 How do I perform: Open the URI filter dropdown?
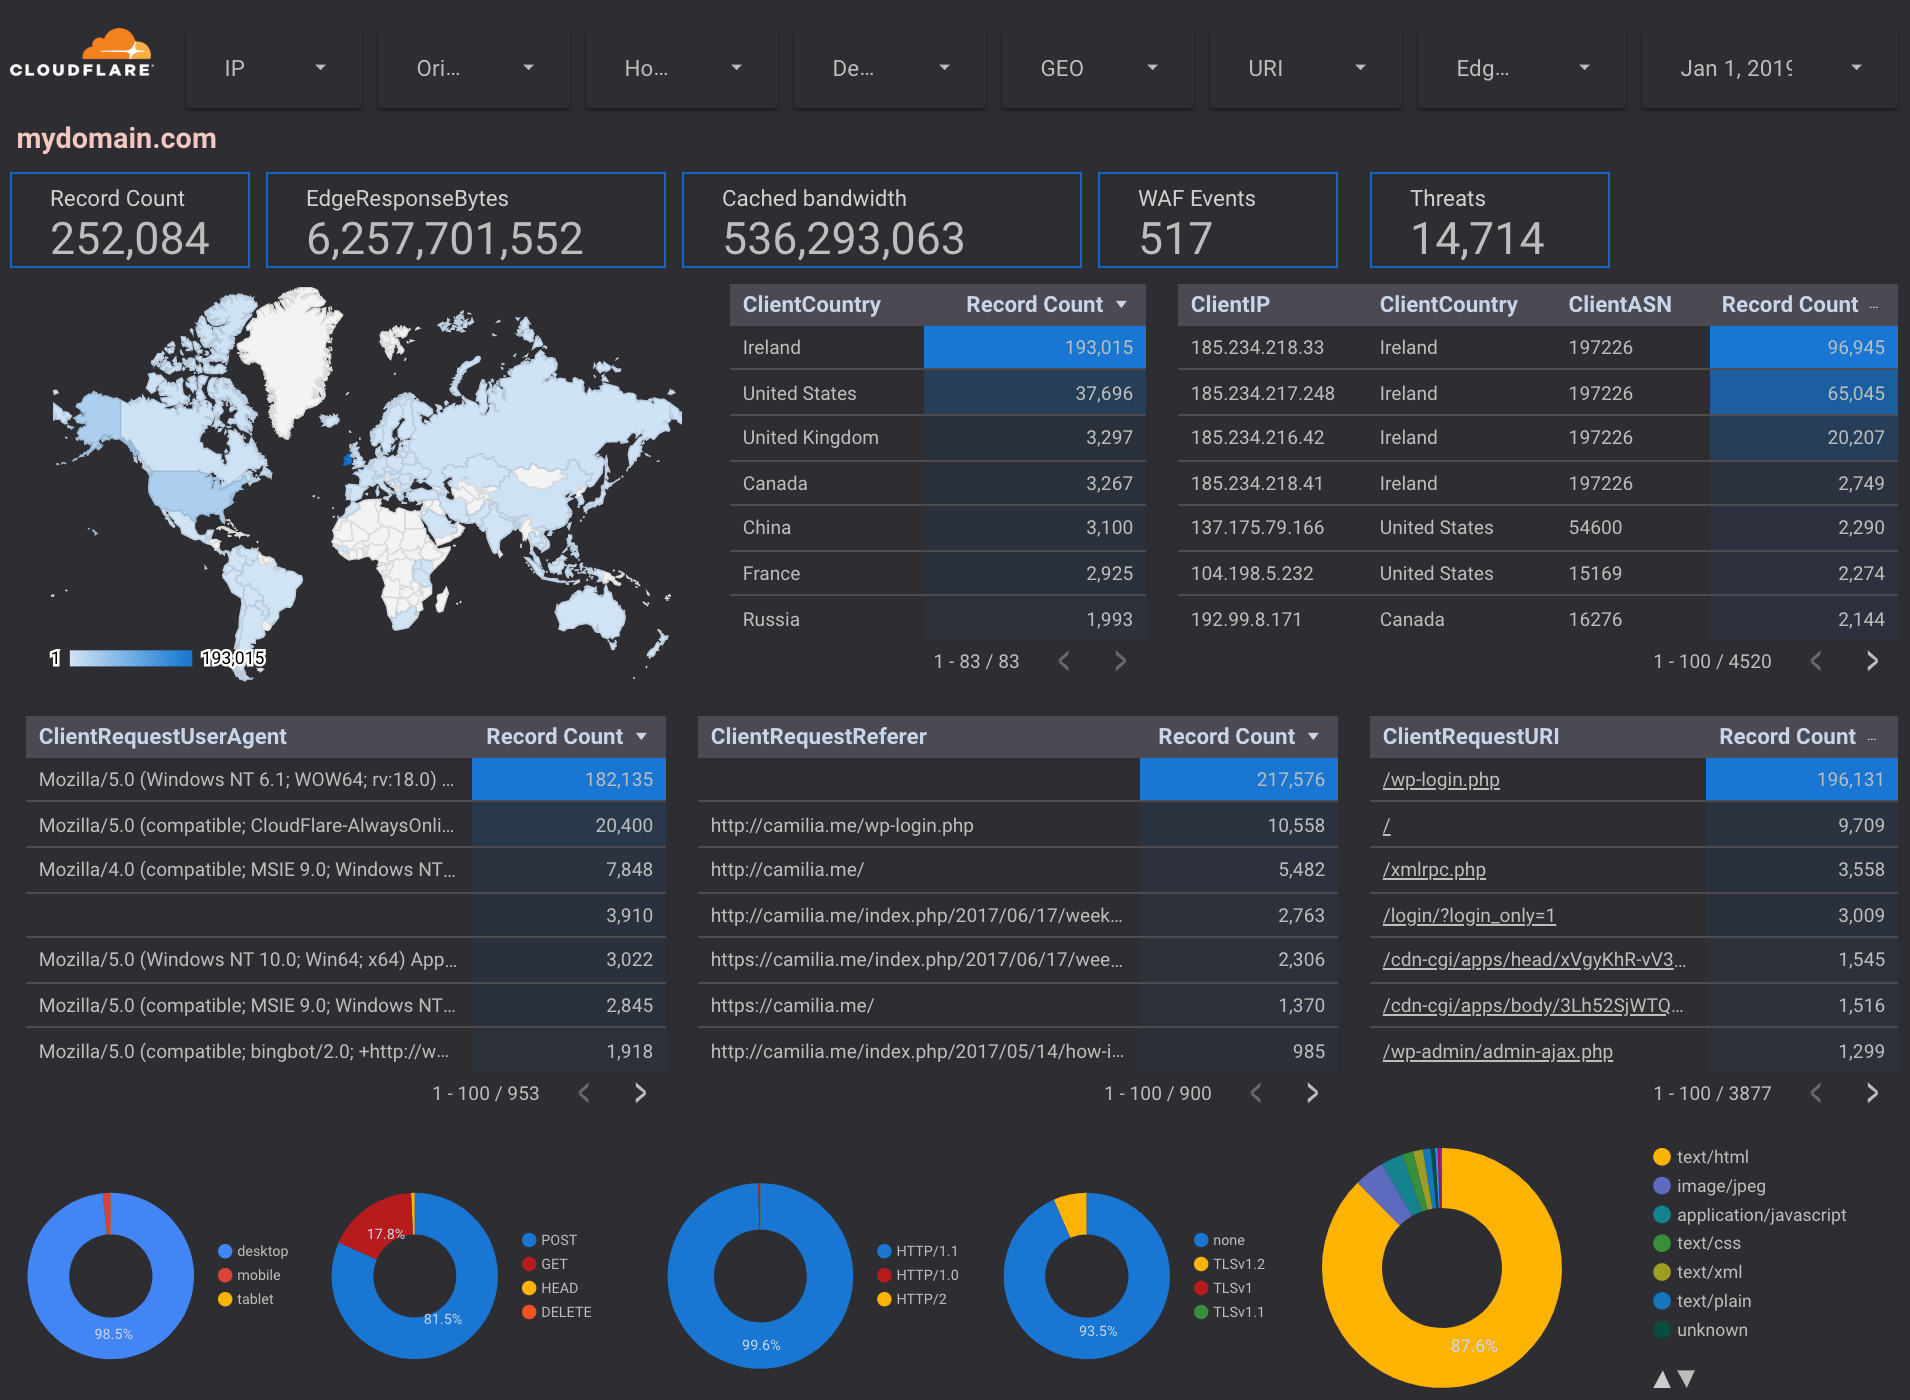pos(1305,67)
